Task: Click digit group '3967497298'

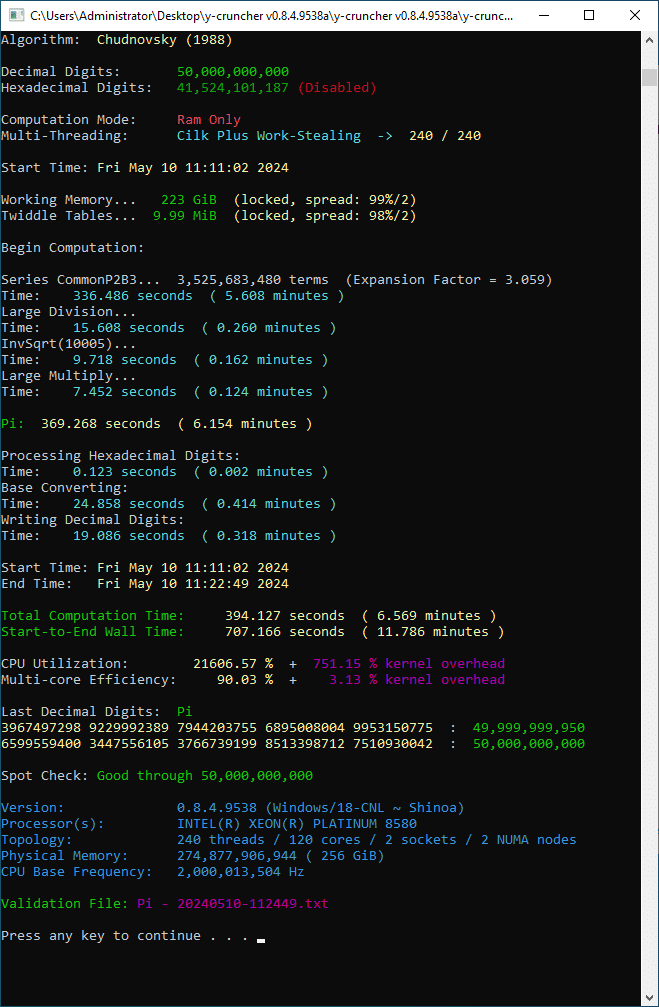Action: [x=40, y=728]
